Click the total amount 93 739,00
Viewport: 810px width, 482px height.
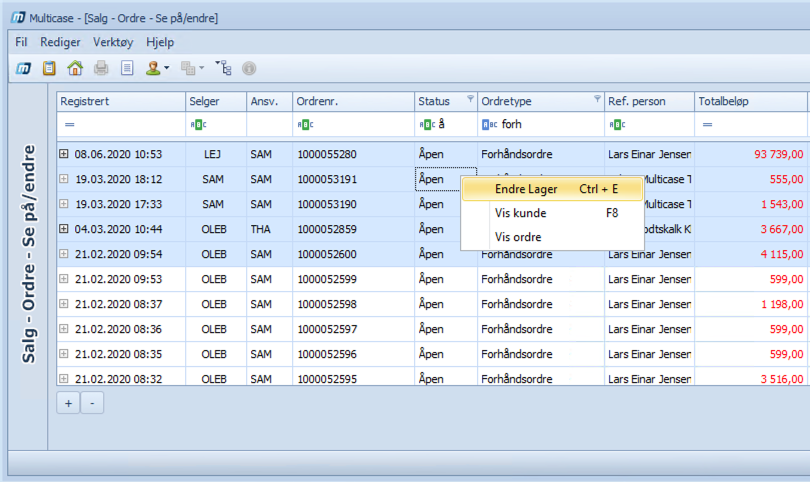(778, 154)
